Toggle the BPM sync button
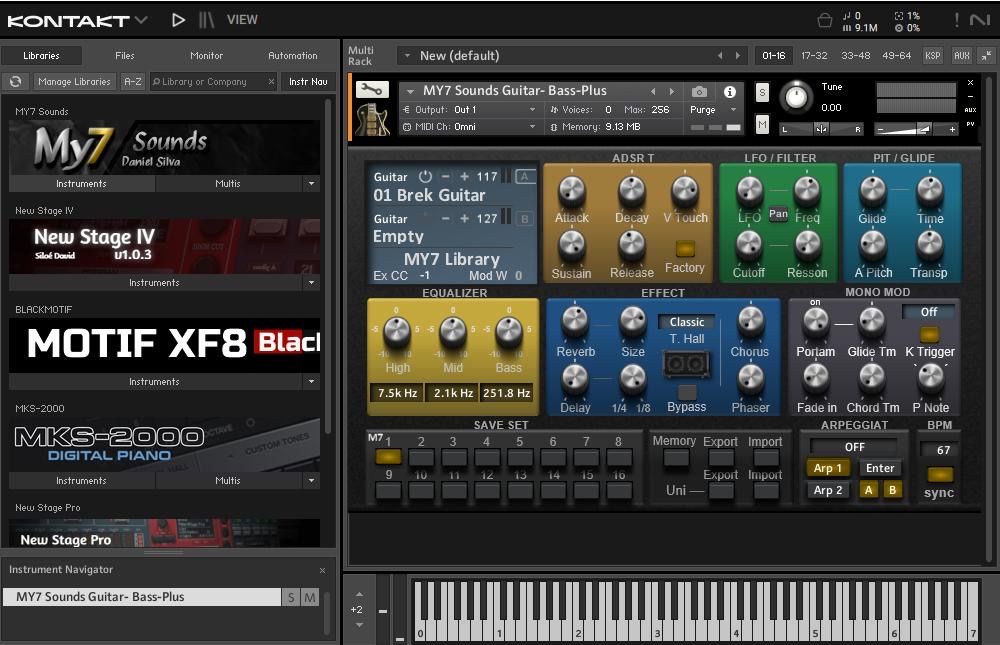 tap(939, 474)
